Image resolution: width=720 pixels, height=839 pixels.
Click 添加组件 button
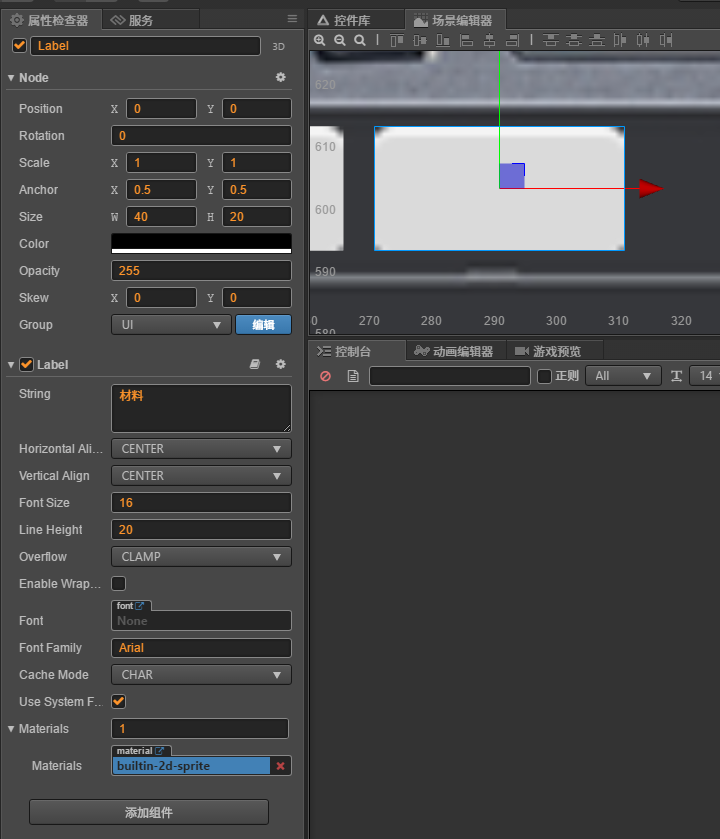149,812
